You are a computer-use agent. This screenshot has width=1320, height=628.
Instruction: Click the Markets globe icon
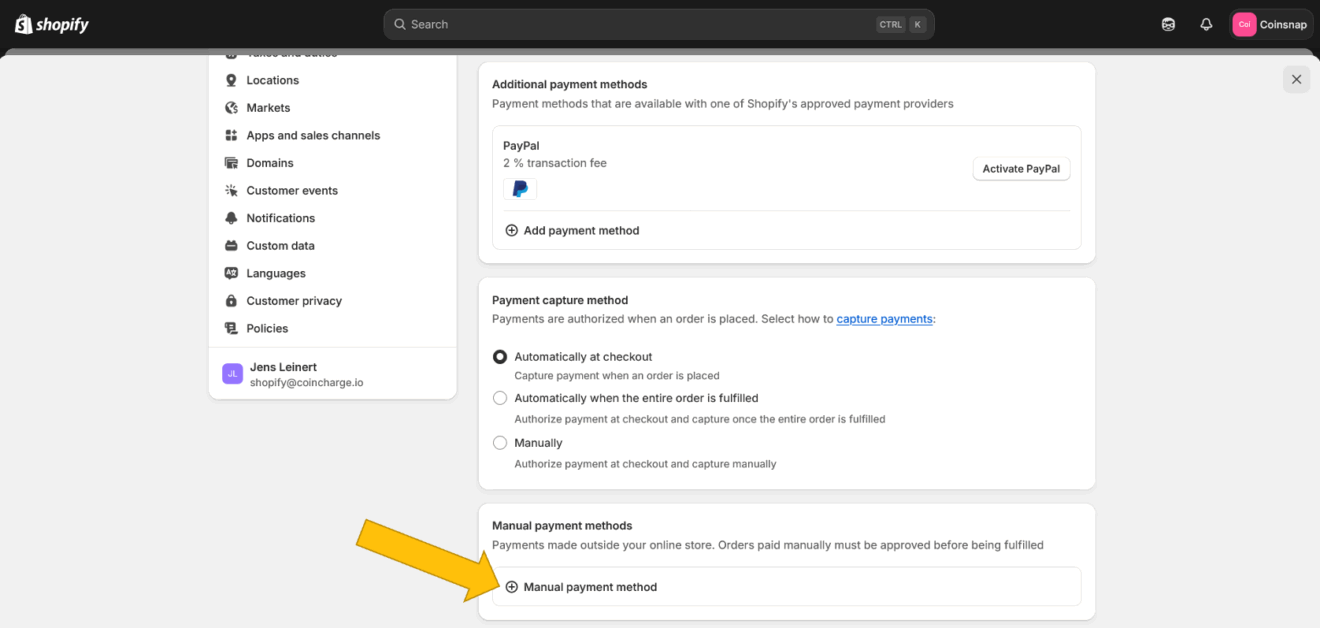pyautogui.click(x=232, y=108)
